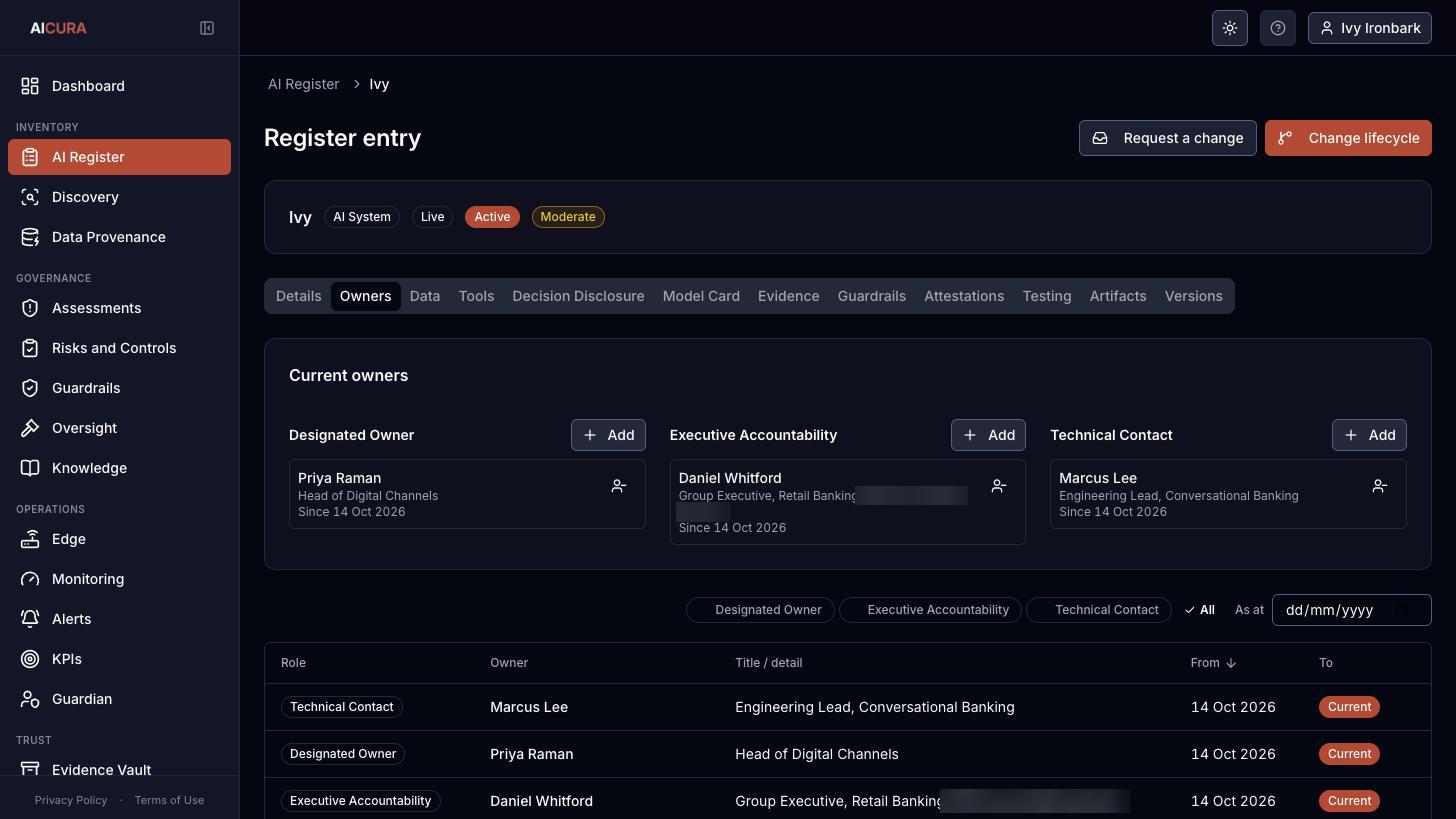Open the Terms of Use link
This screenshot has height=819, width=1456.
click(169, 800)
